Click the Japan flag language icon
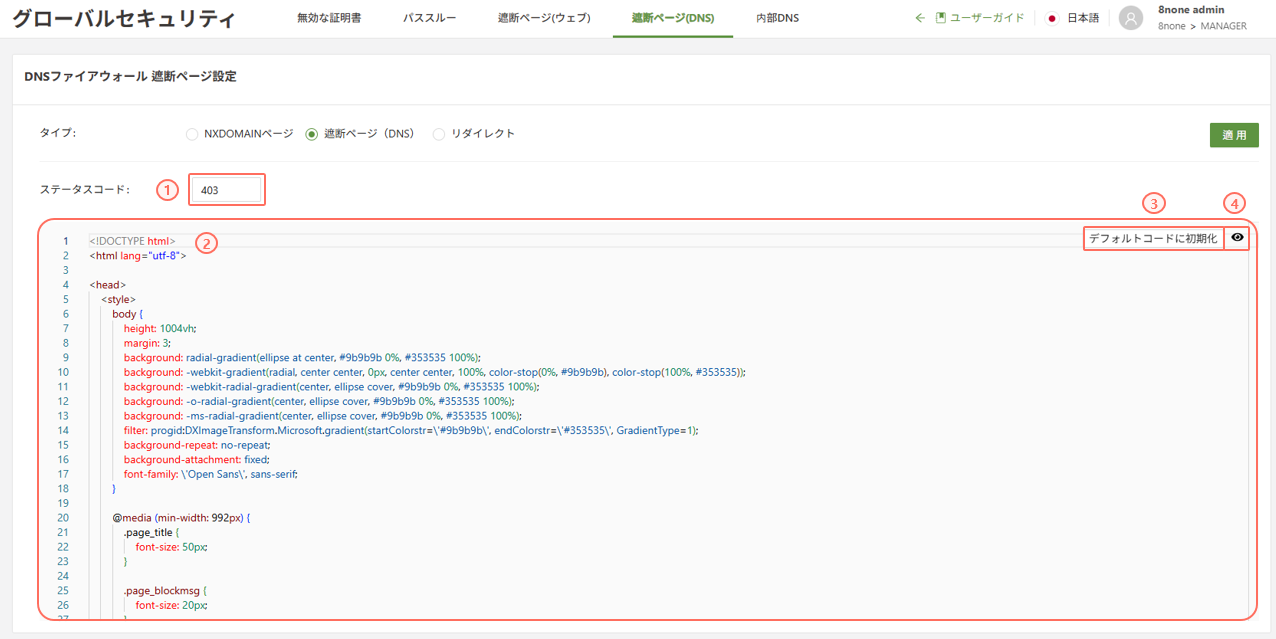The image size is (1276, 639). pyautogui.click(x=1051, y=18)
